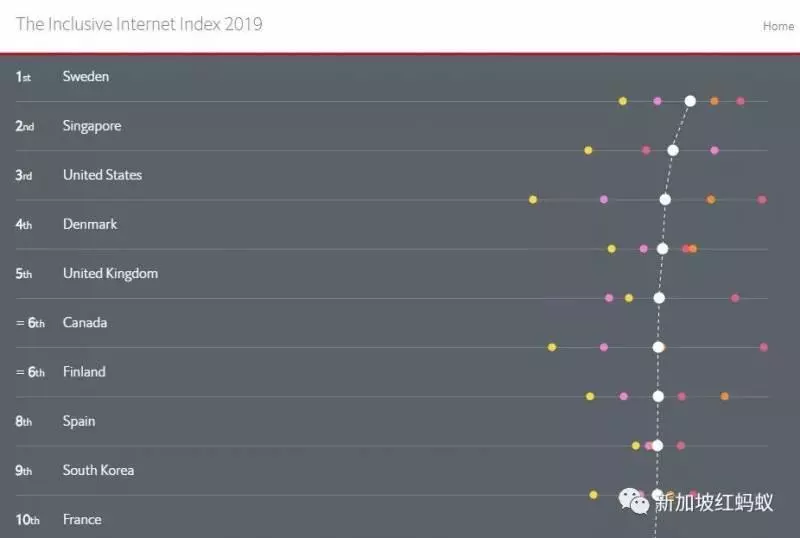Select the United States row label
The height and width of the screenshot is (538, 800).
click(x=103, y=175)
